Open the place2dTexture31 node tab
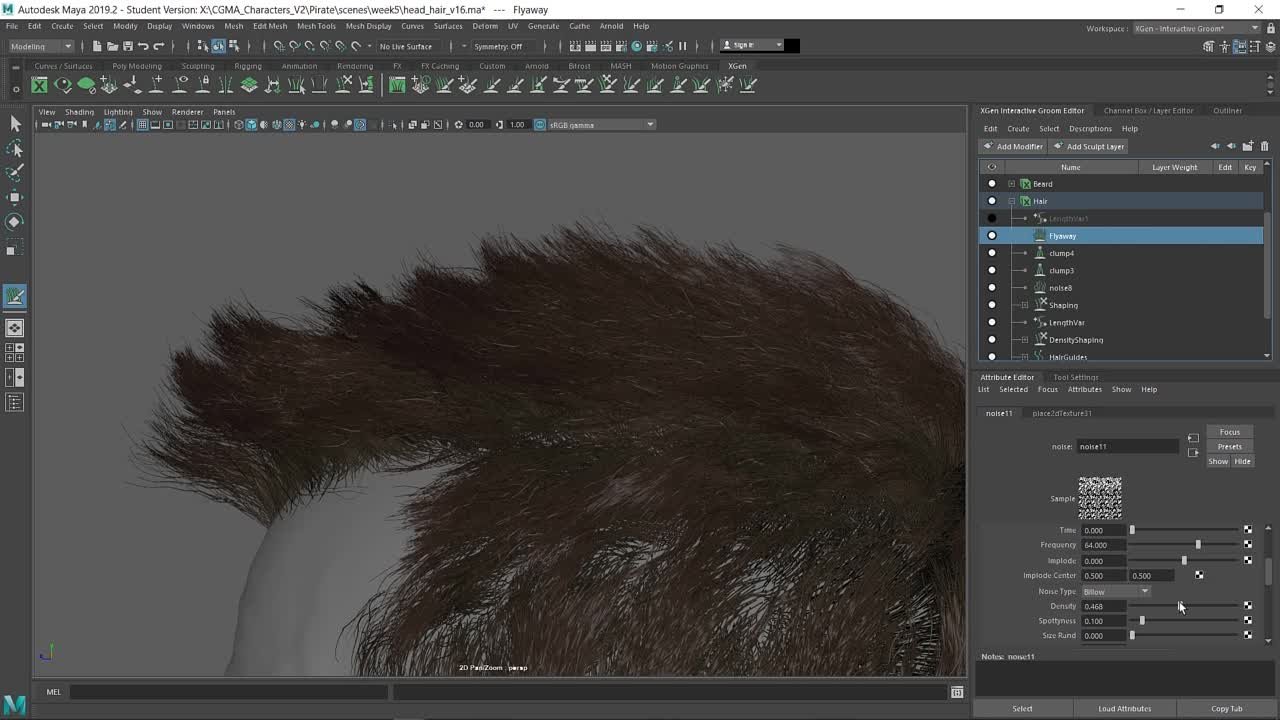1280x720 pixels. coord(1062,413)
